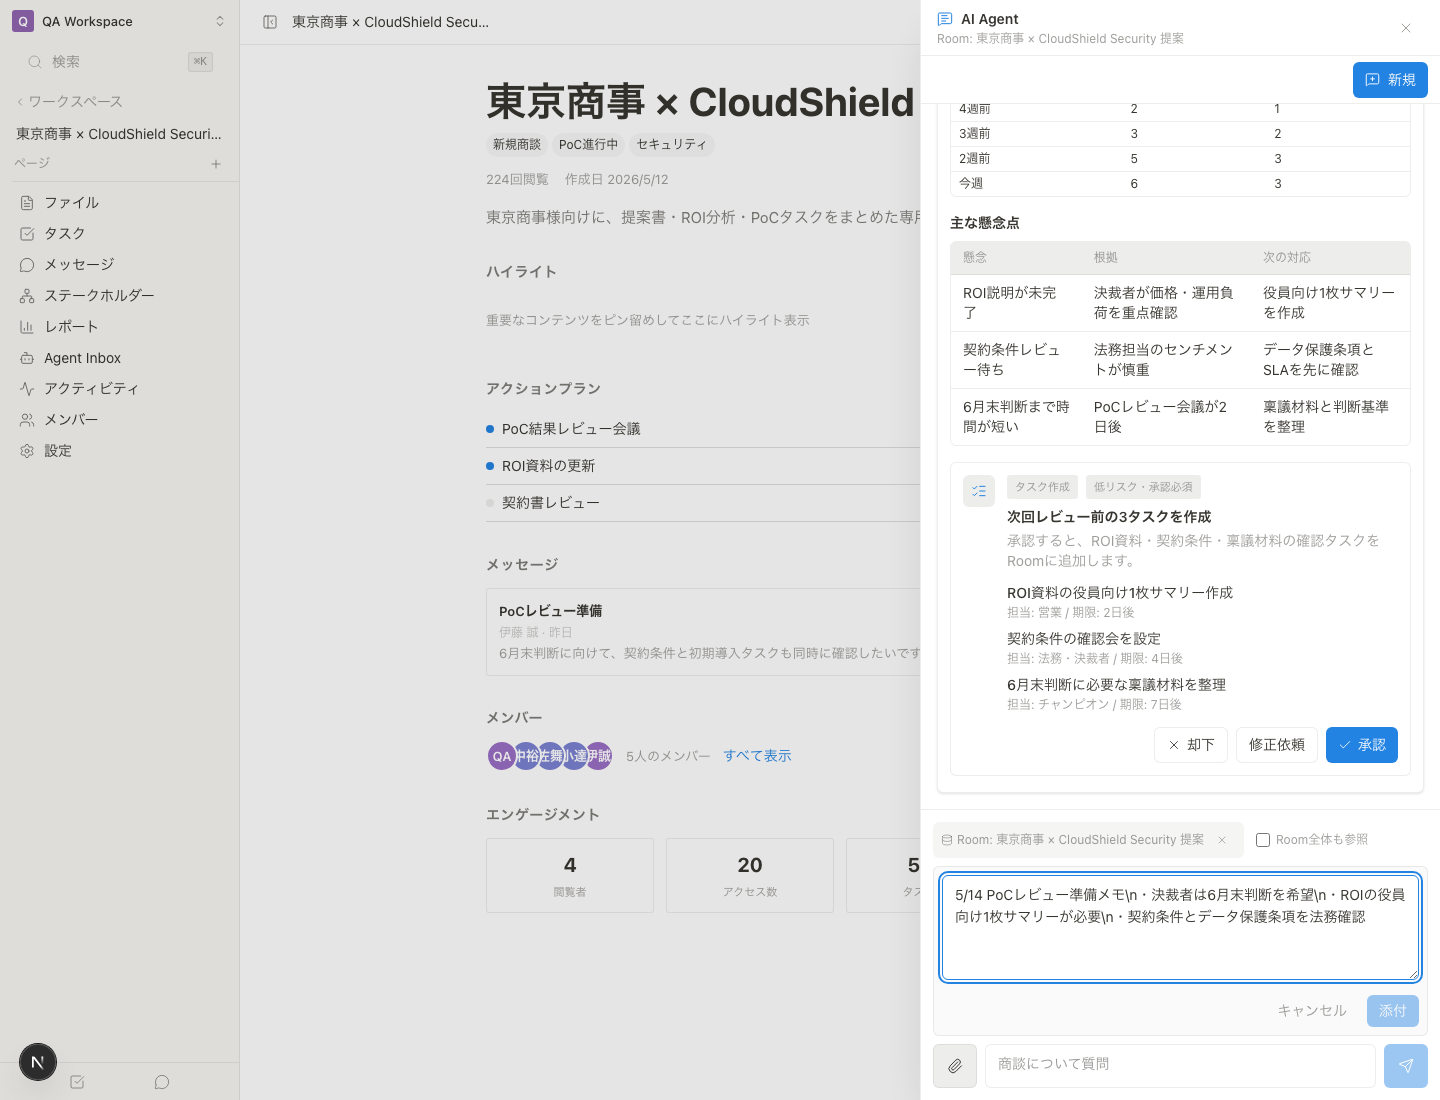Viewport: 1440px width, 1100px height.
Task: Click キャンセル below the memo text area
Action: pos(1312,1011)
